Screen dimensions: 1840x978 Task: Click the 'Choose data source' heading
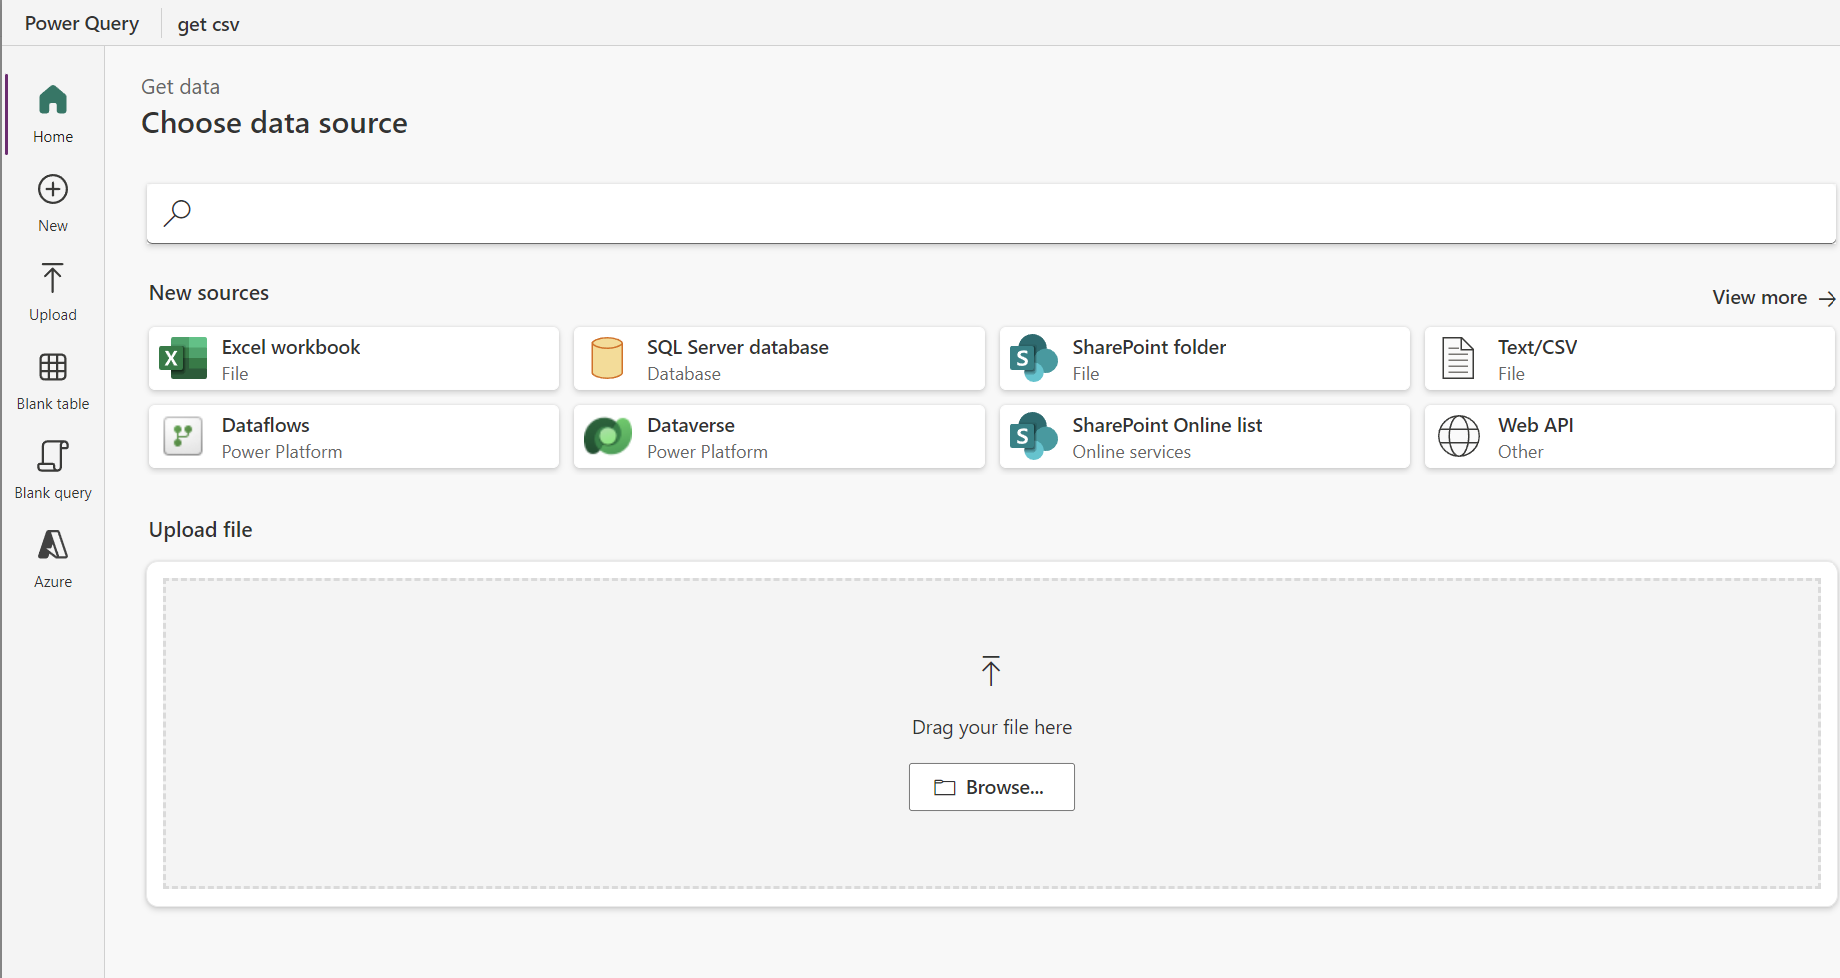[x=274, y=123]
